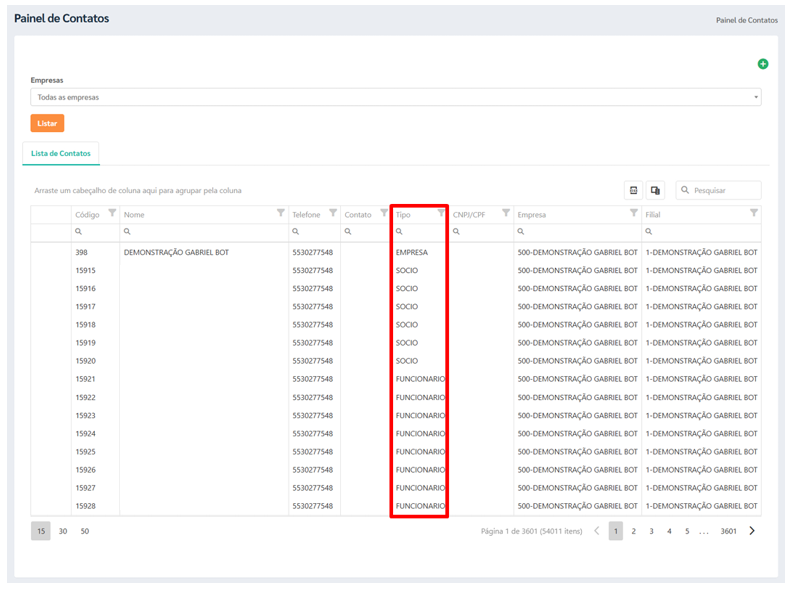The width and height of the screenshot is (789, 589).
Task: Open the column chooser icon button
Action: click(655, 190)
